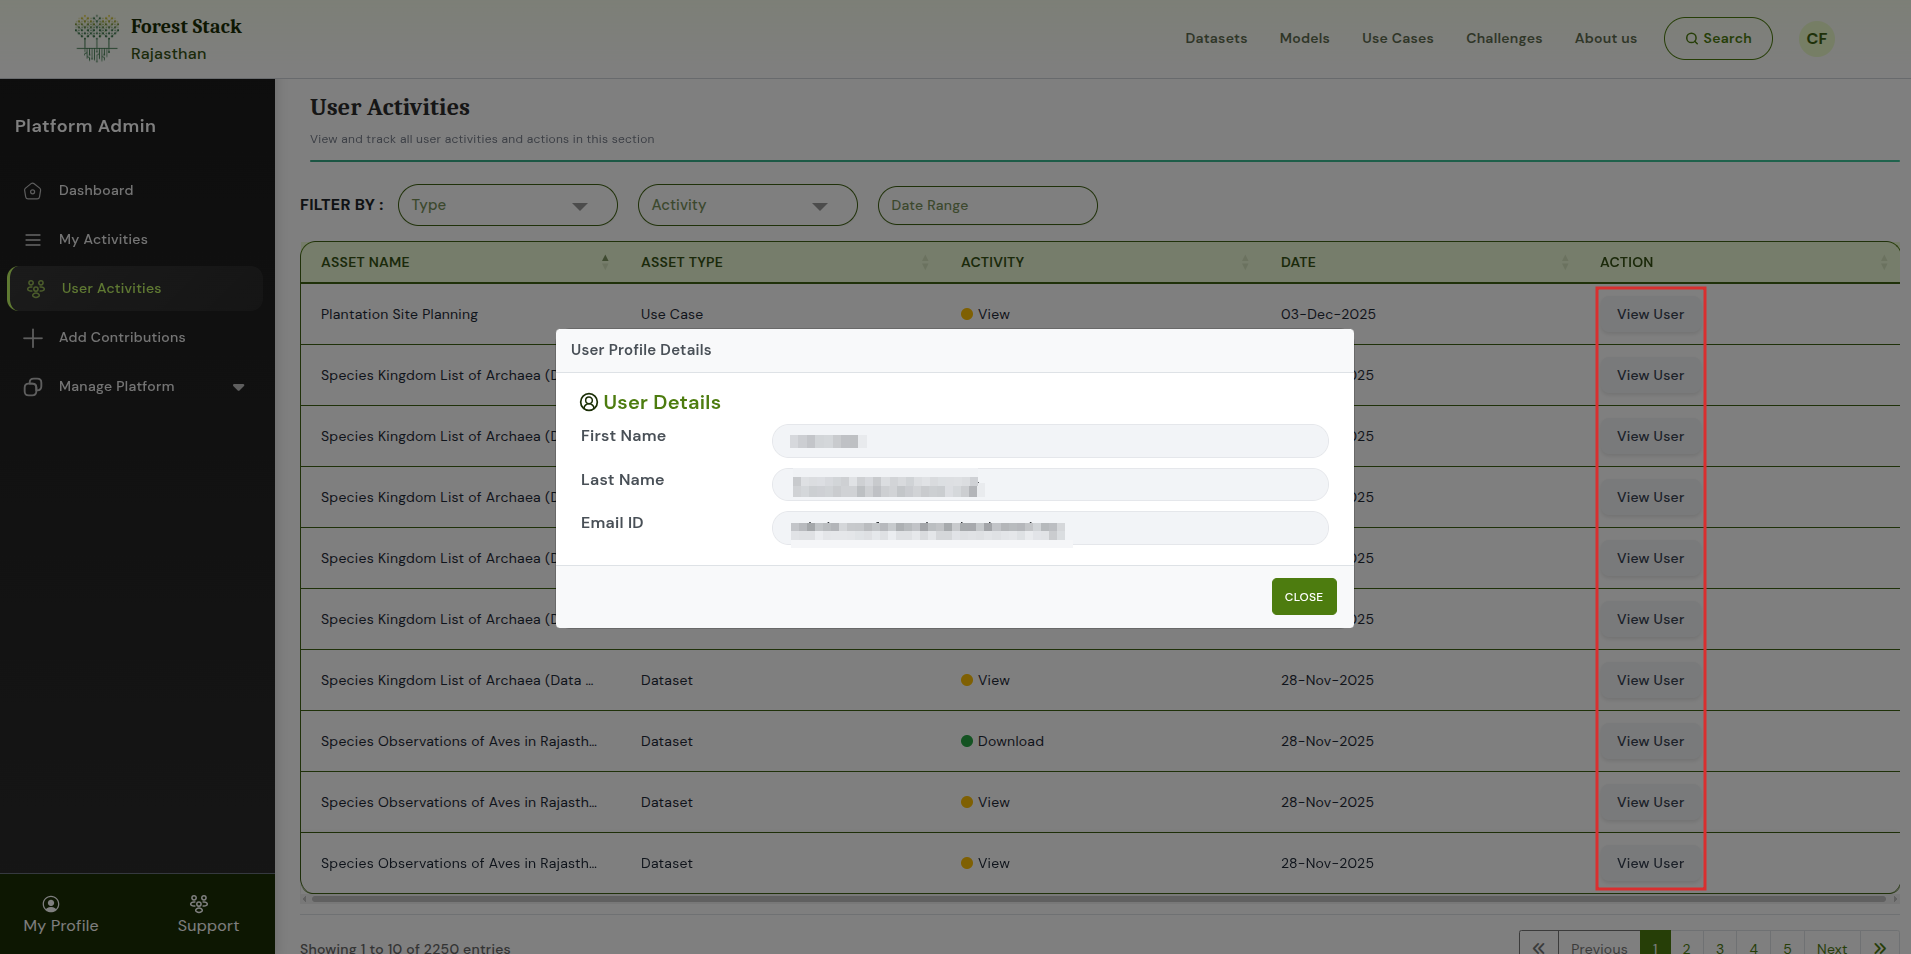Viewport: 1911px width, 954px height.
Task: Close the User Profile Details dialog
Action: 1303,597
